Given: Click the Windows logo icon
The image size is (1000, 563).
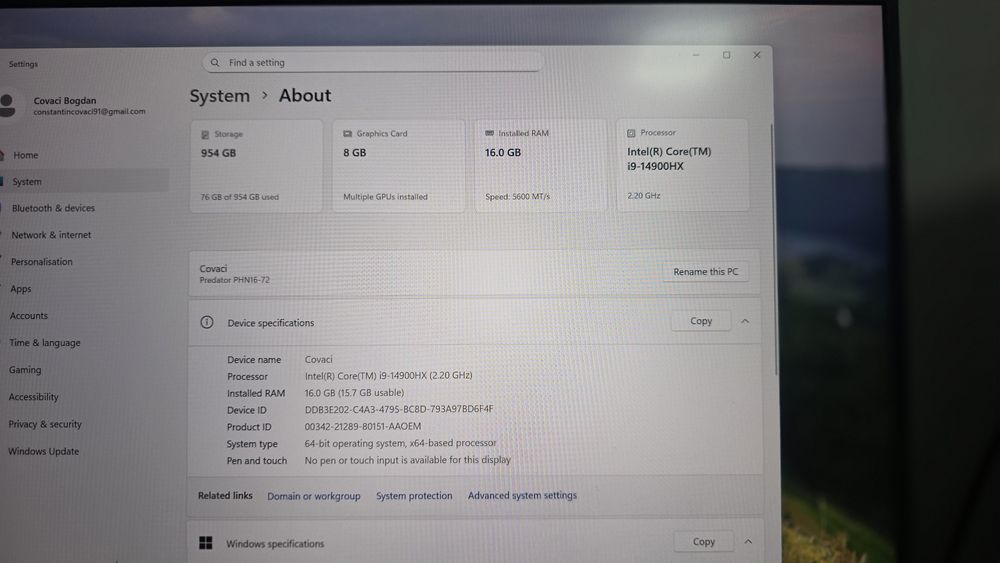Looking at the screenshot, I should pyautogui.click(x=205, y=543).
